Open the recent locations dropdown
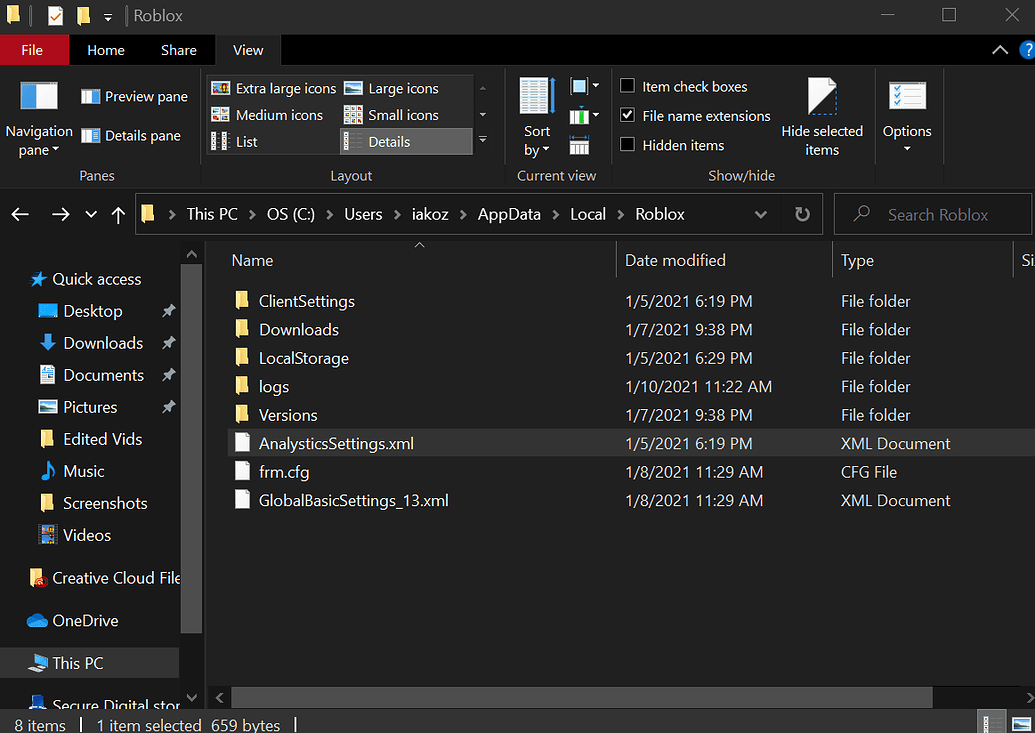 (91, 214)
